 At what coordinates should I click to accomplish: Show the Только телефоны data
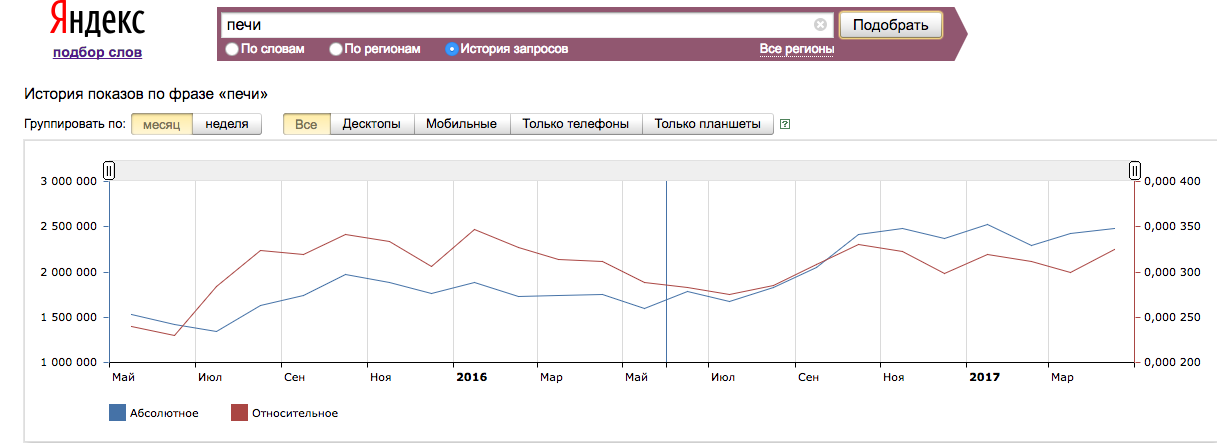(576, 124)
